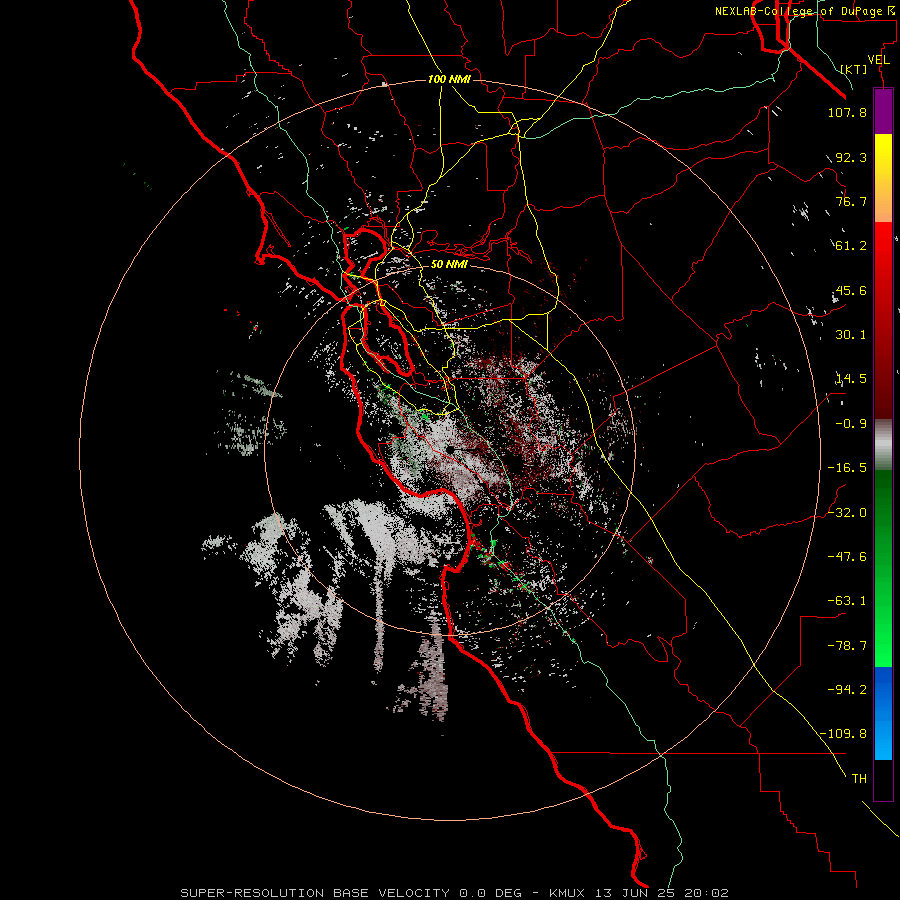Click the 92.3 value on the velocity scale
900x900 pixels.
click(851, 157)
